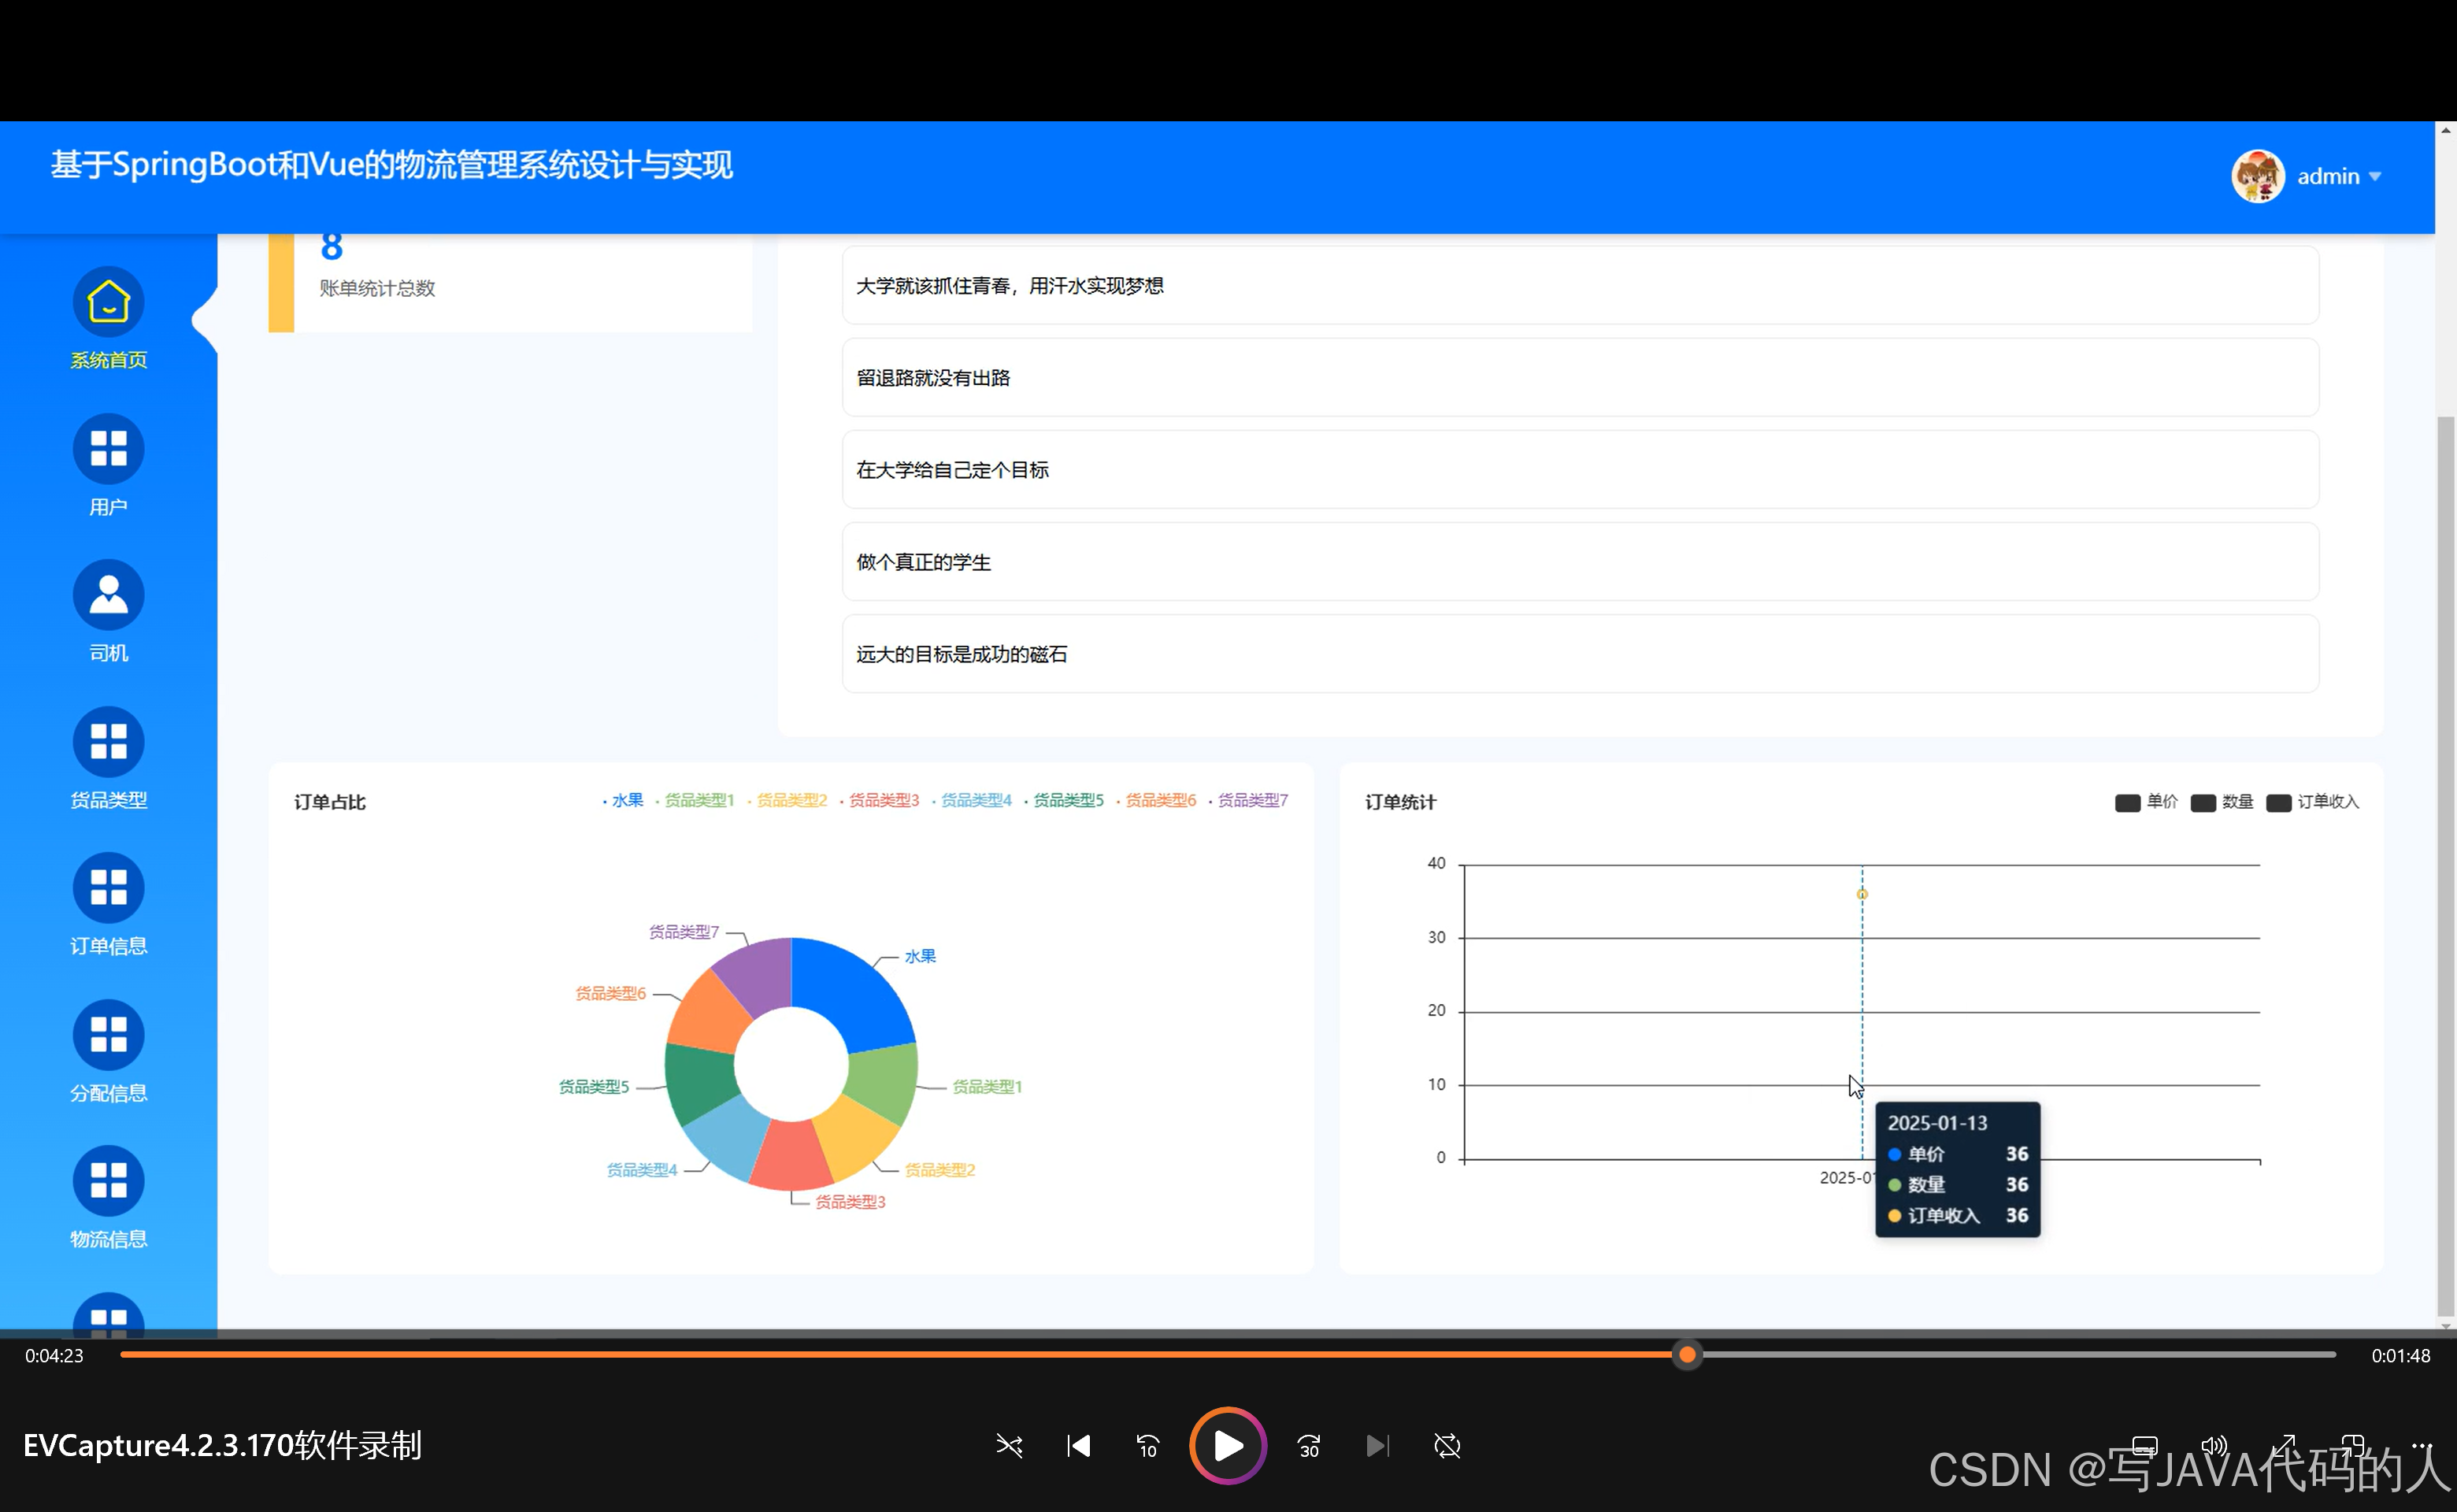The image size is (2457, 1512).
Task: Click the dark green 货品类型5 pie slice
Action: [700, 1084]
